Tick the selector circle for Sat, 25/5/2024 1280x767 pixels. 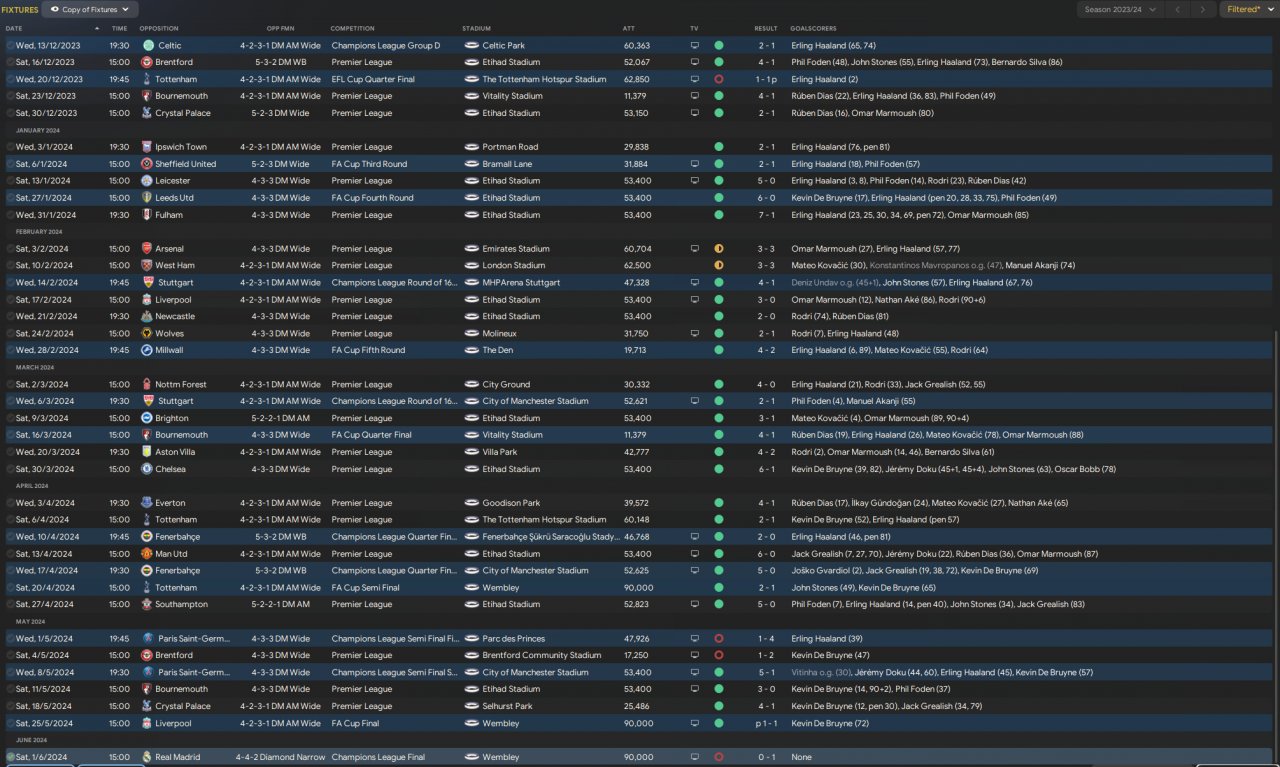click(x=10, y=723)
